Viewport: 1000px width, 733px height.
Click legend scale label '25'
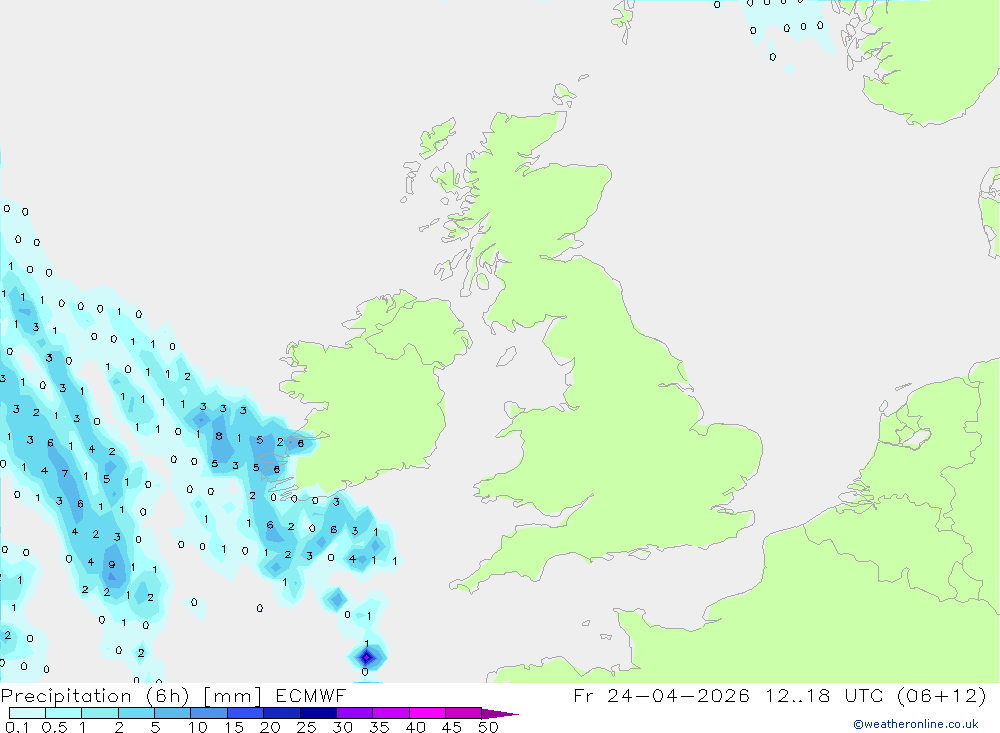click(x=306, y=727)
